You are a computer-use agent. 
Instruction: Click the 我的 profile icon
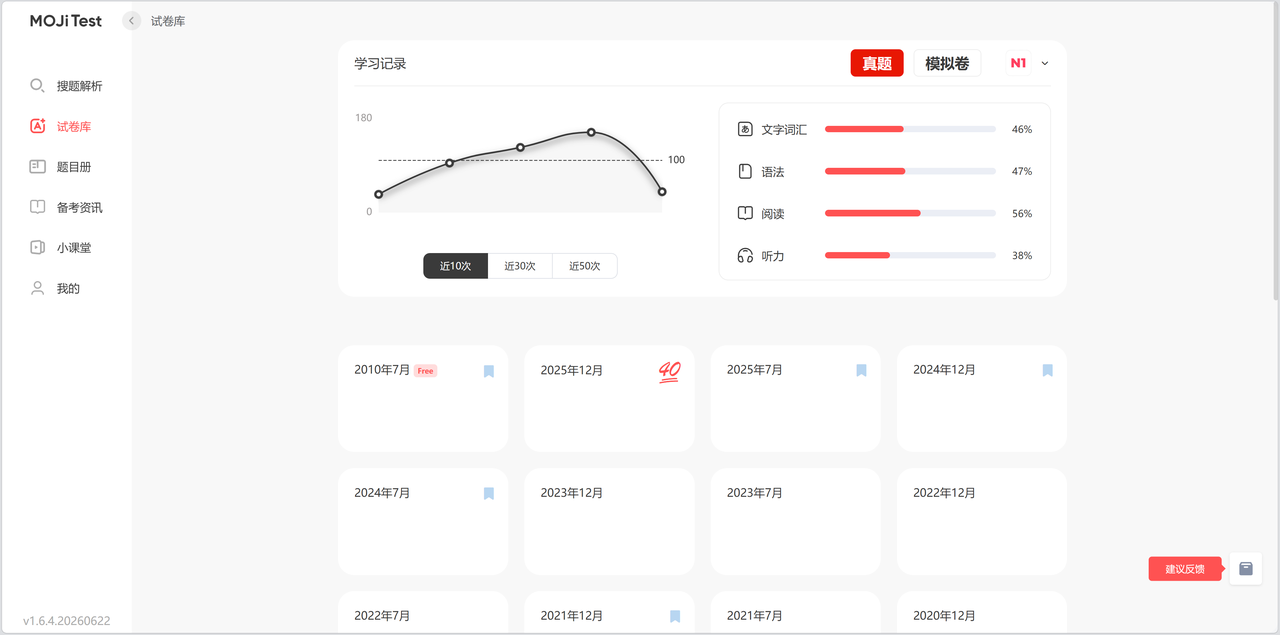38,288
